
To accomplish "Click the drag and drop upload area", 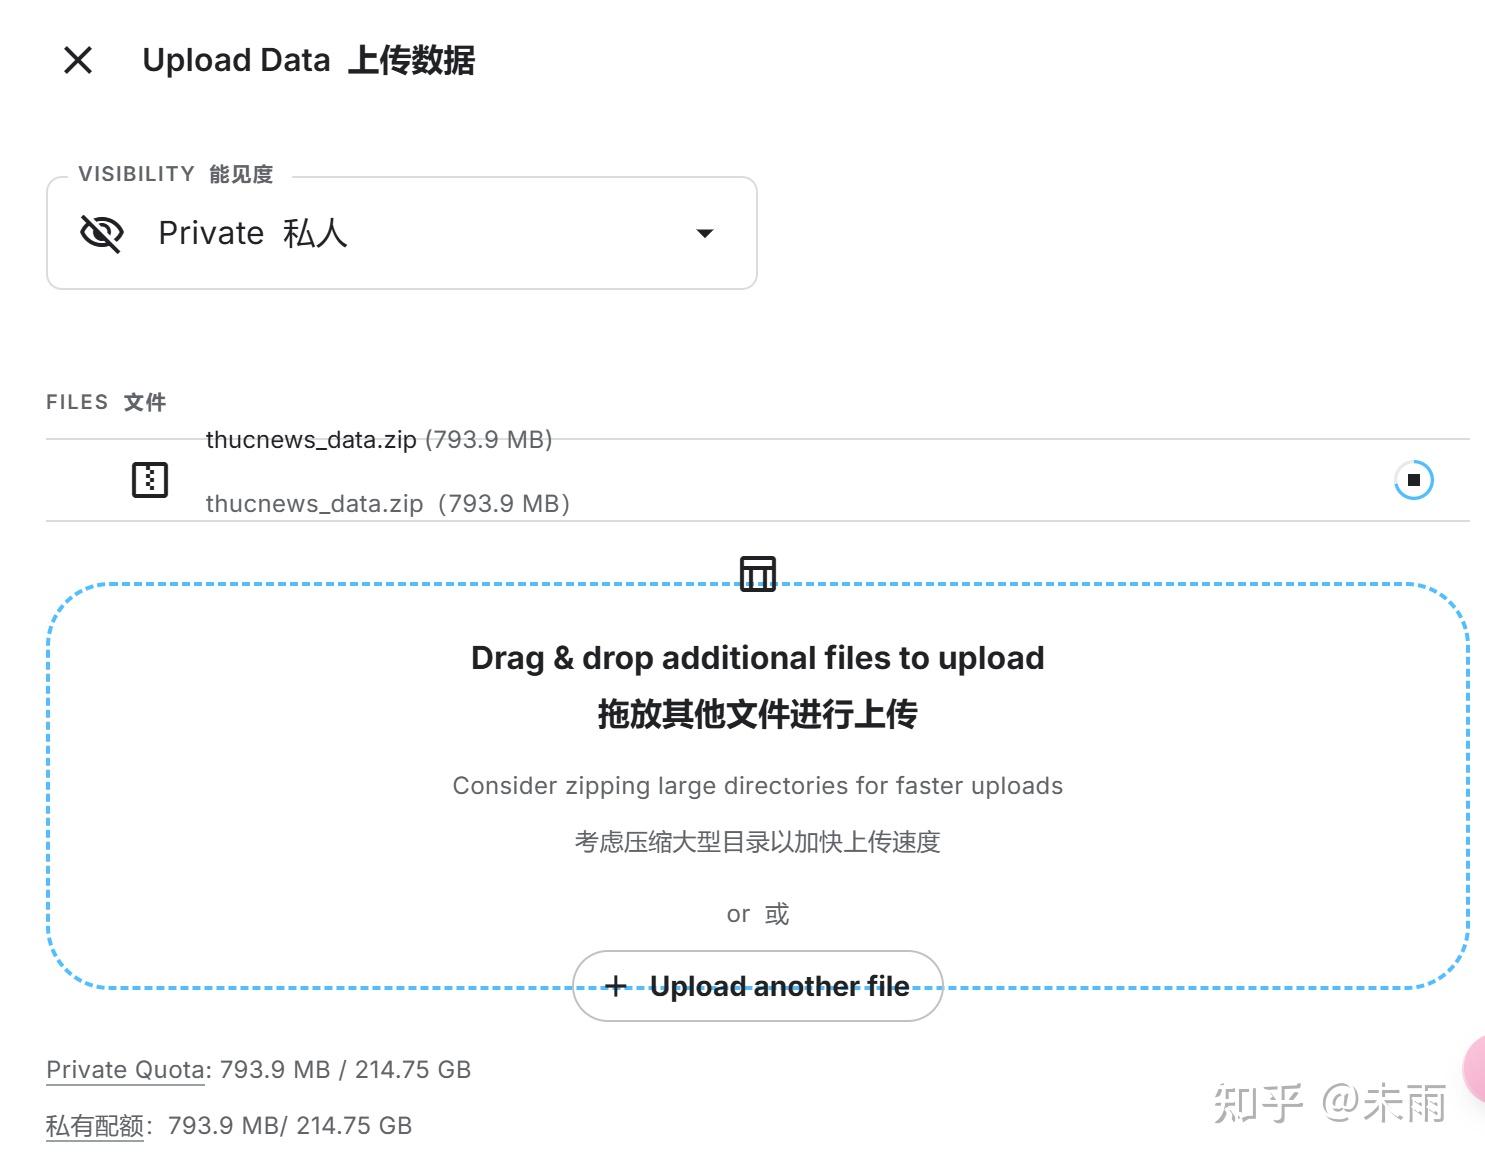I will click(757, 785).
